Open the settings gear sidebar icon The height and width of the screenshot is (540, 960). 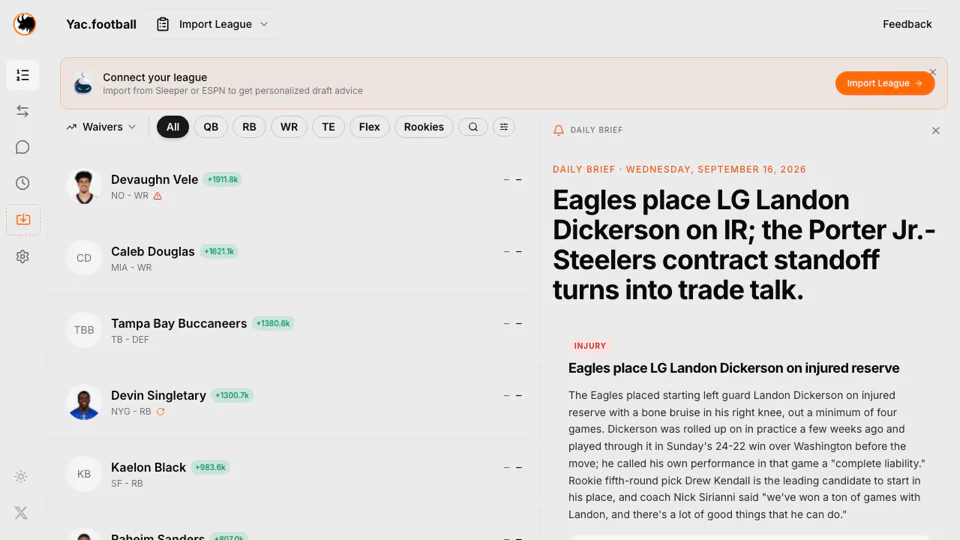point(23,257)
